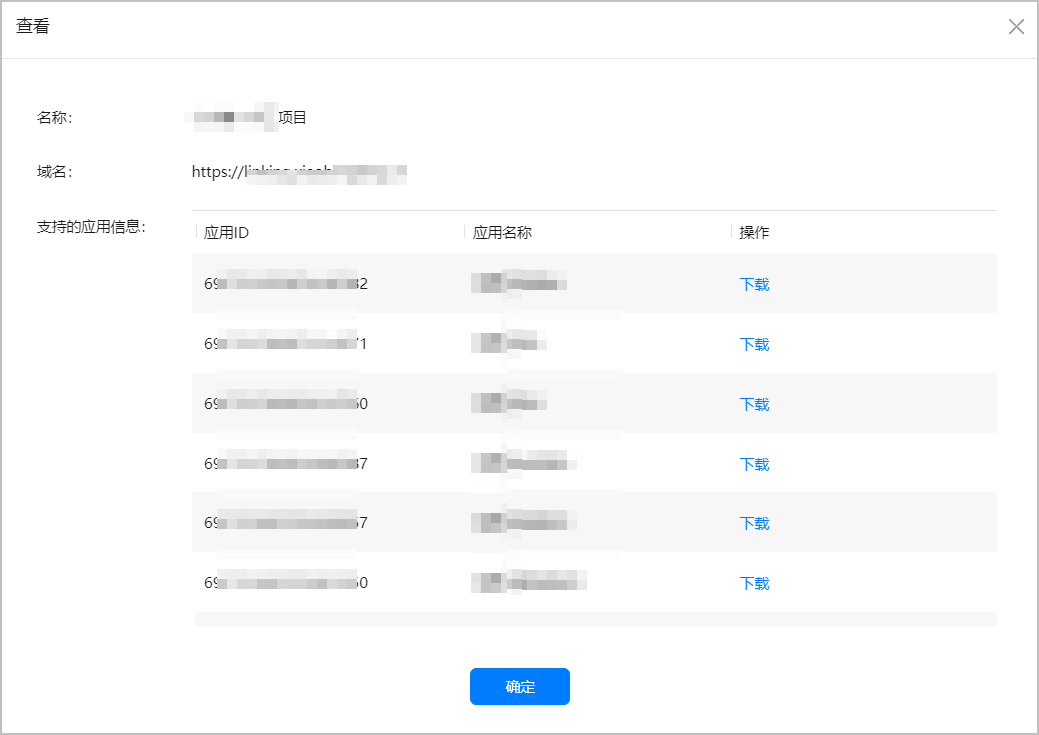The width and height of the screenshot is (1039, 735).
Task: Click the 操作 column header
Action: pos(754,233)
